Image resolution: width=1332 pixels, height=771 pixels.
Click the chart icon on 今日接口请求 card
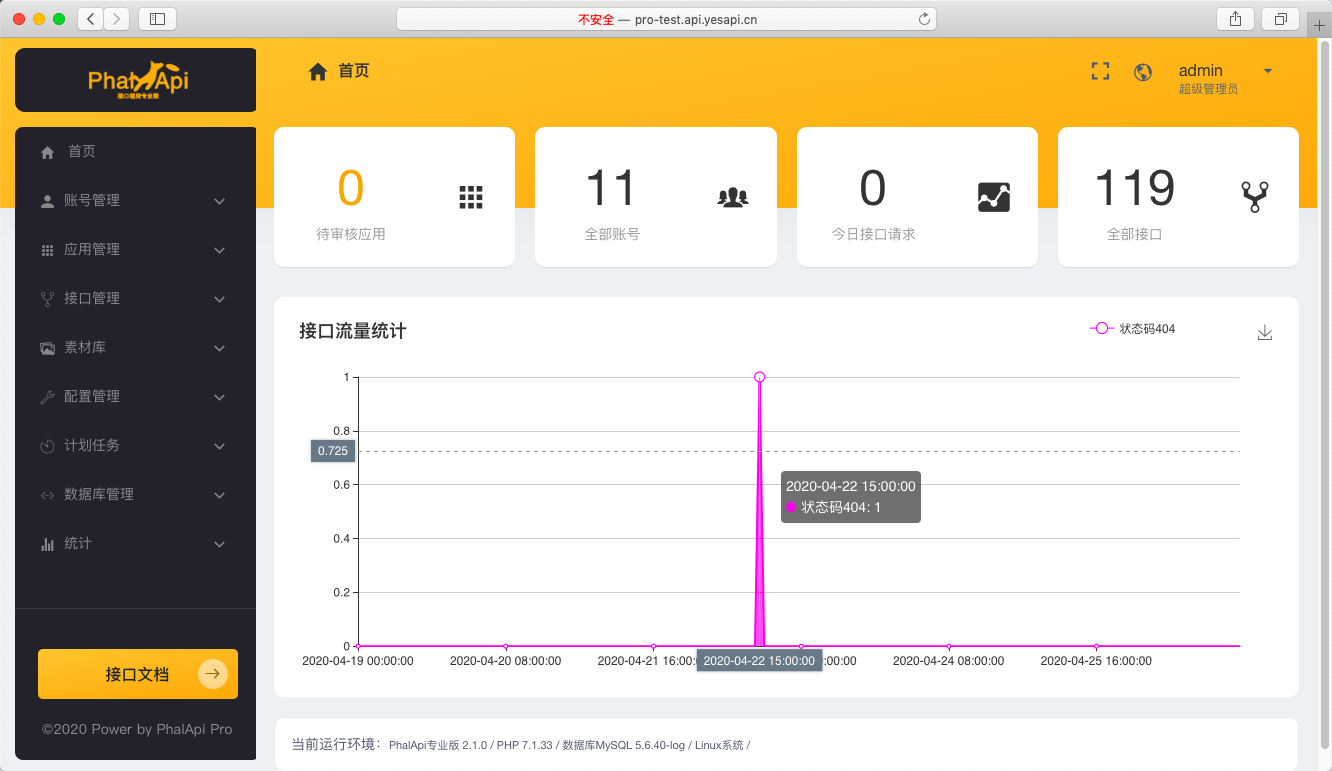tap(993, 197)
